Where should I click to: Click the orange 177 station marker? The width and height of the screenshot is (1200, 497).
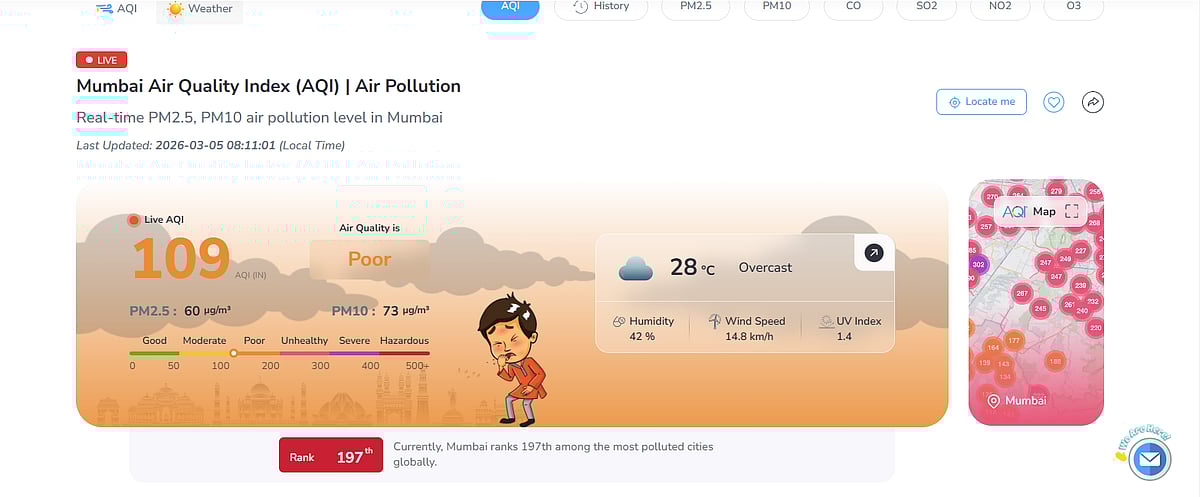tap(1014, 341)
